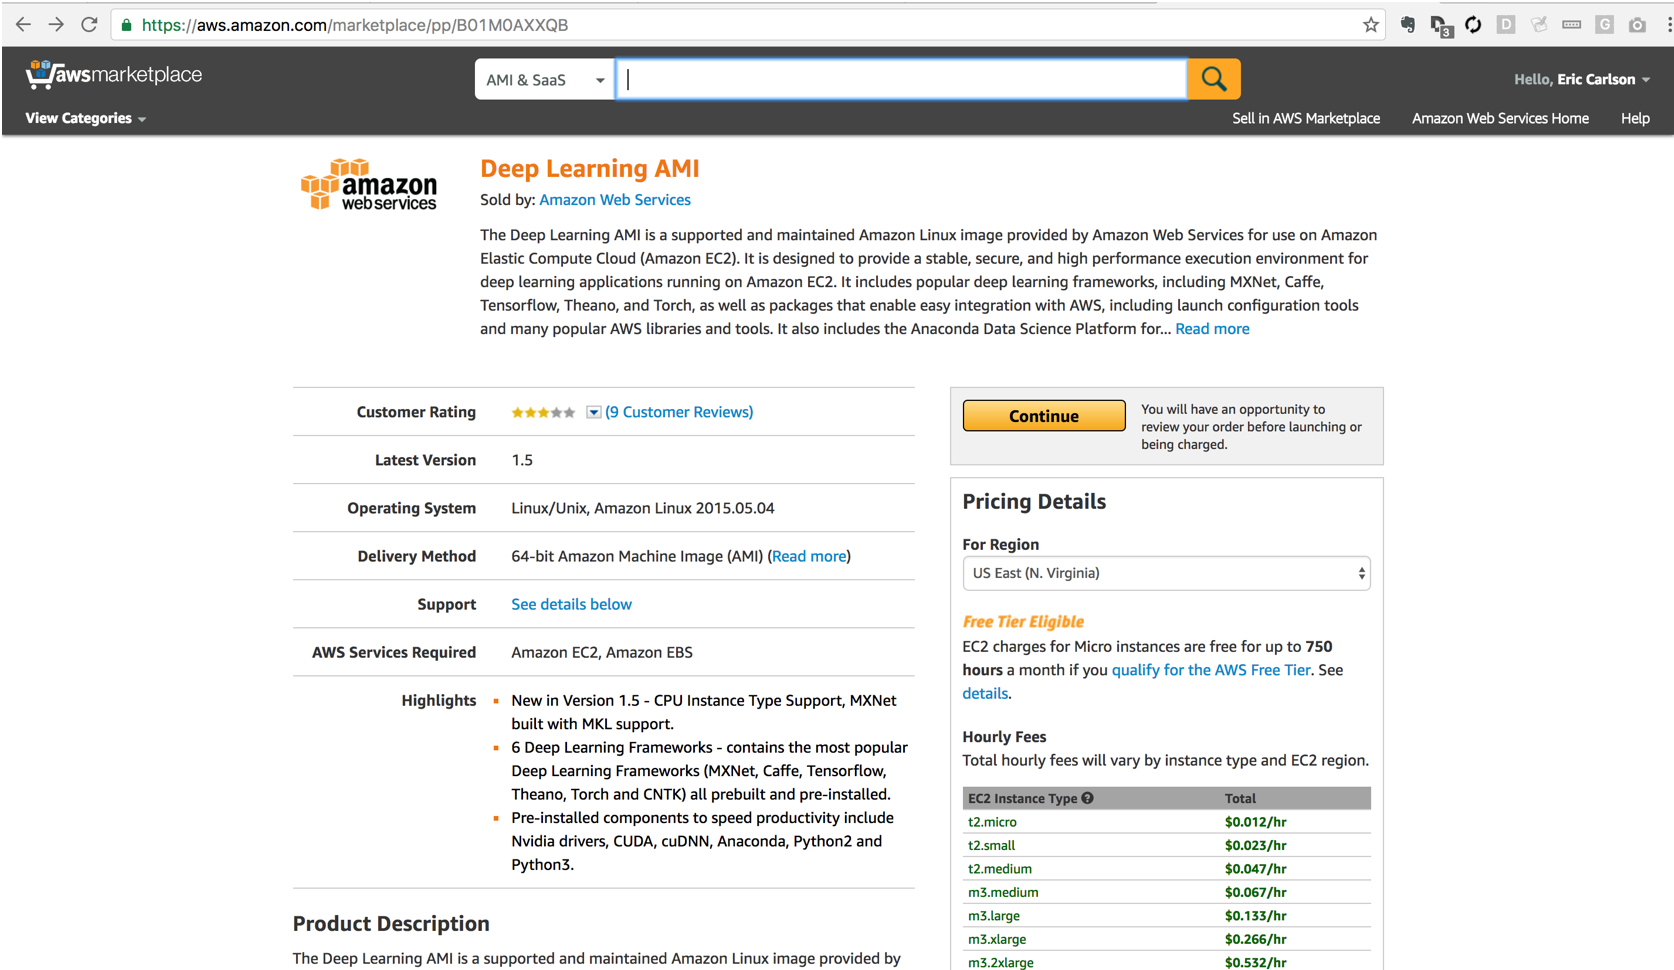Click the Pricing Details heading
This screenshot has width=1674, height=970.
coord(1034,502)
